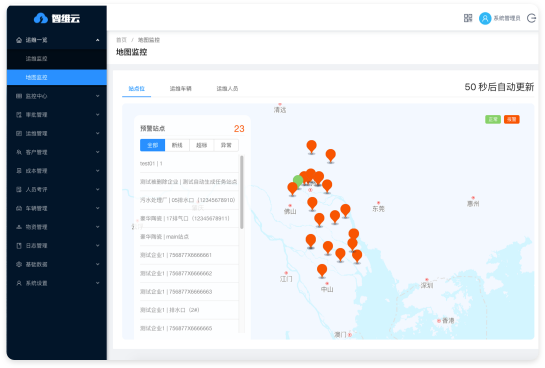Viewport: 545px width, 368px height.
Task: Select row 测试企业1 | 756877X6666661
Action: pyautogui.click(x=189, y=255)
